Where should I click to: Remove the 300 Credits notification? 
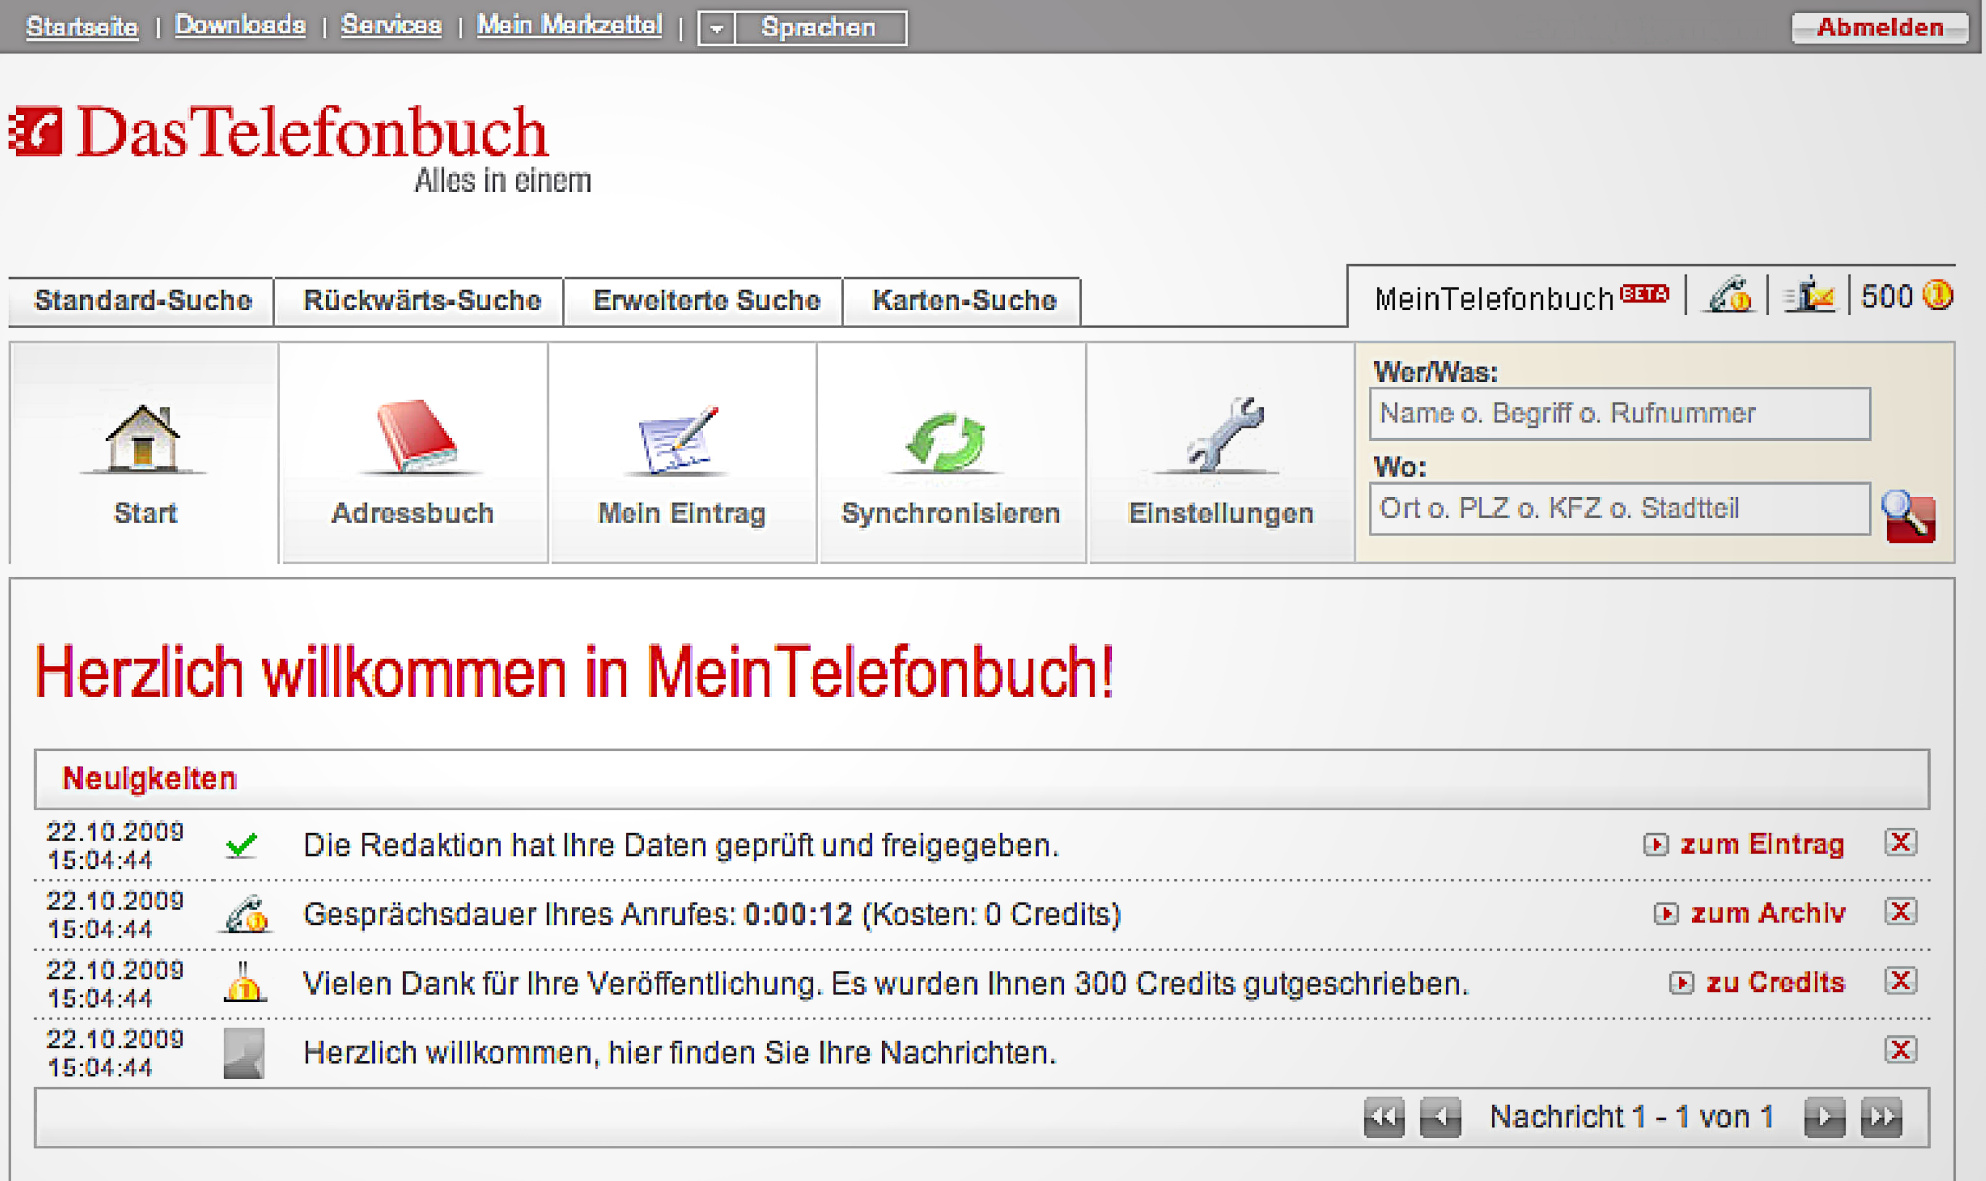pyautogui.click(x=1900, y=981)
